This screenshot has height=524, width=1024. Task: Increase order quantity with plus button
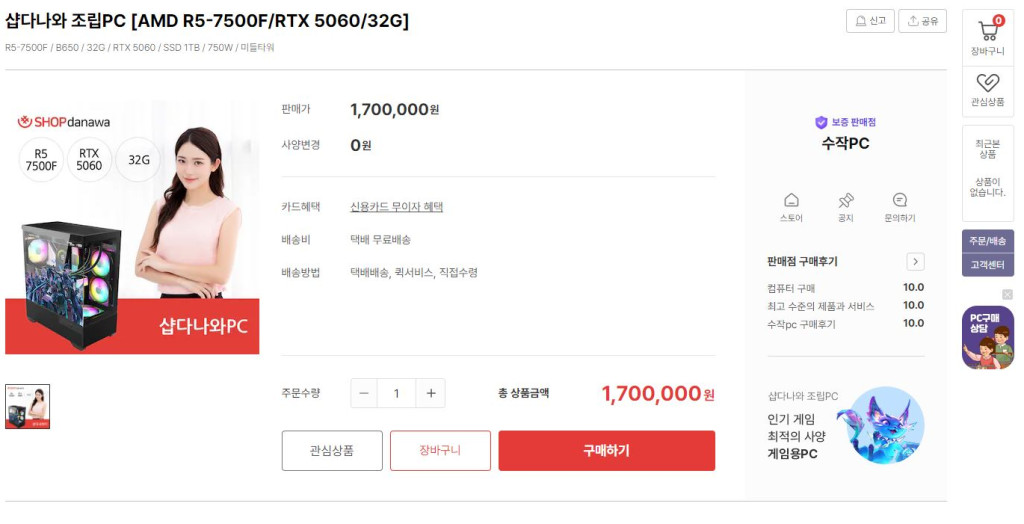click(431, 393)
